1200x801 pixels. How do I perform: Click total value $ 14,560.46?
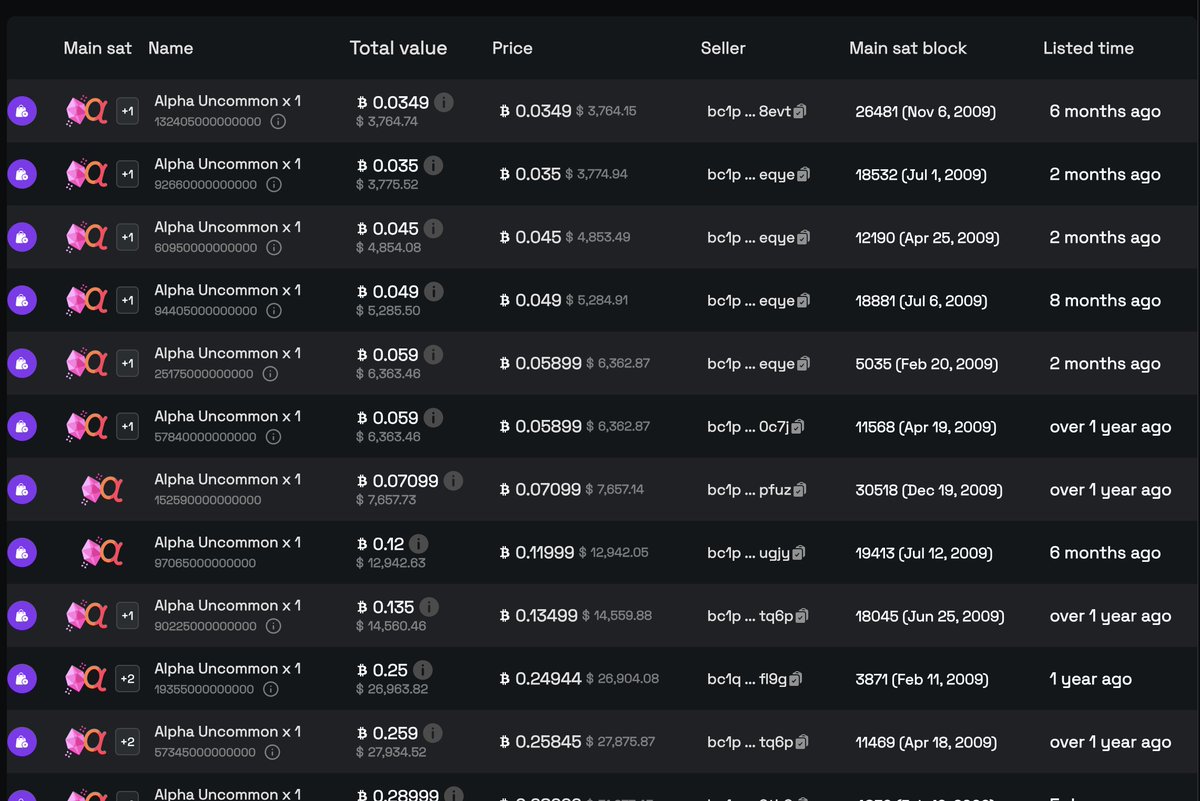[x=391, y=626]
